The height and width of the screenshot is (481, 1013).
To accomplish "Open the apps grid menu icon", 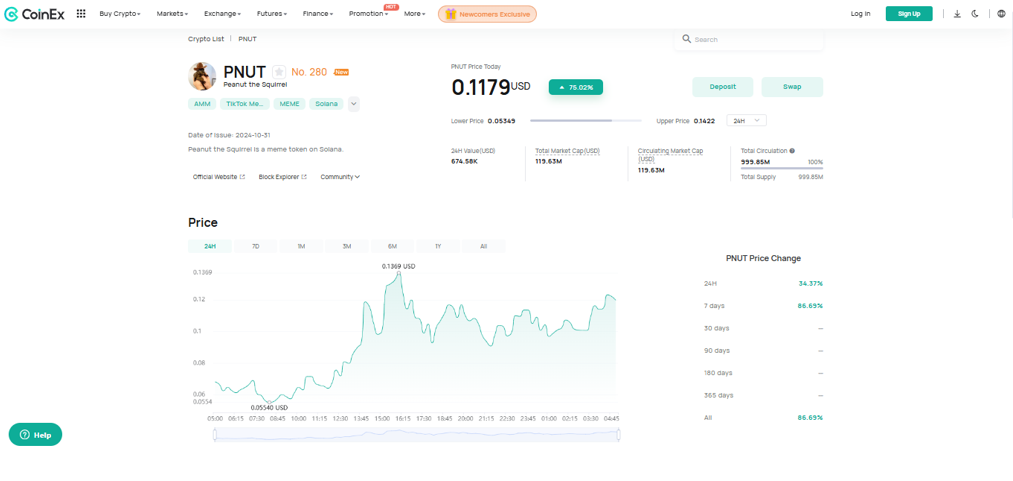I will click(81, 14).
